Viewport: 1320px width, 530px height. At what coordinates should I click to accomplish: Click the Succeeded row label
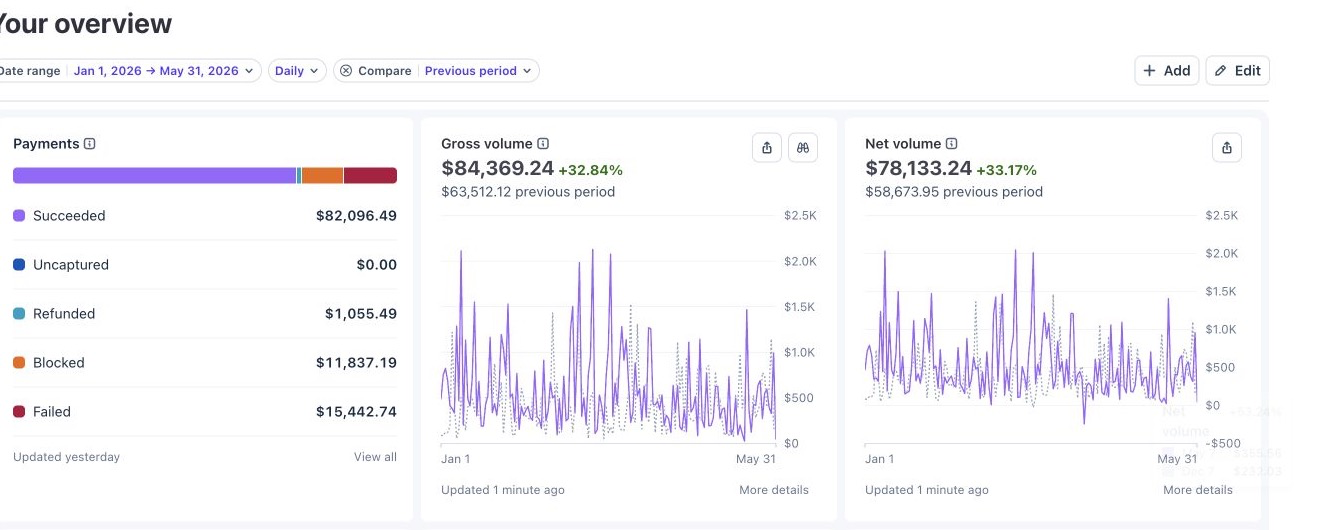tap(69, 216)
